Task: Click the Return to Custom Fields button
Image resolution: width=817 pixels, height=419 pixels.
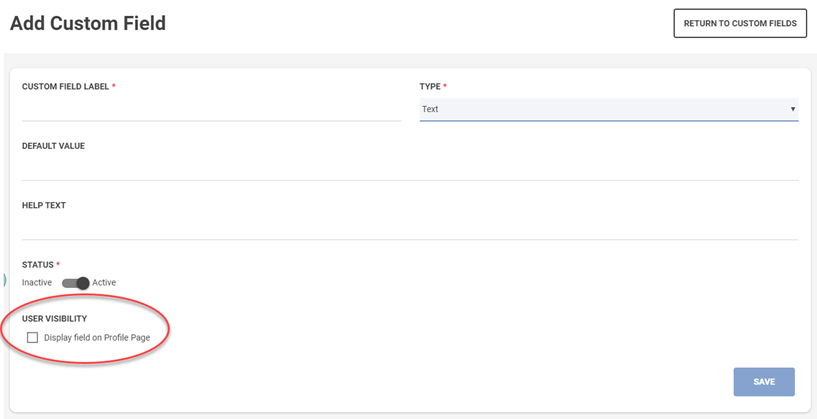Action: click(740, 23)
